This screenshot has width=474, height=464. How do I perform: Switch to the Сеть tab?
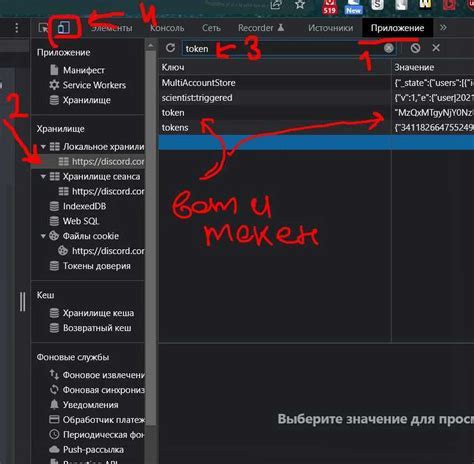tap(211, 28)
